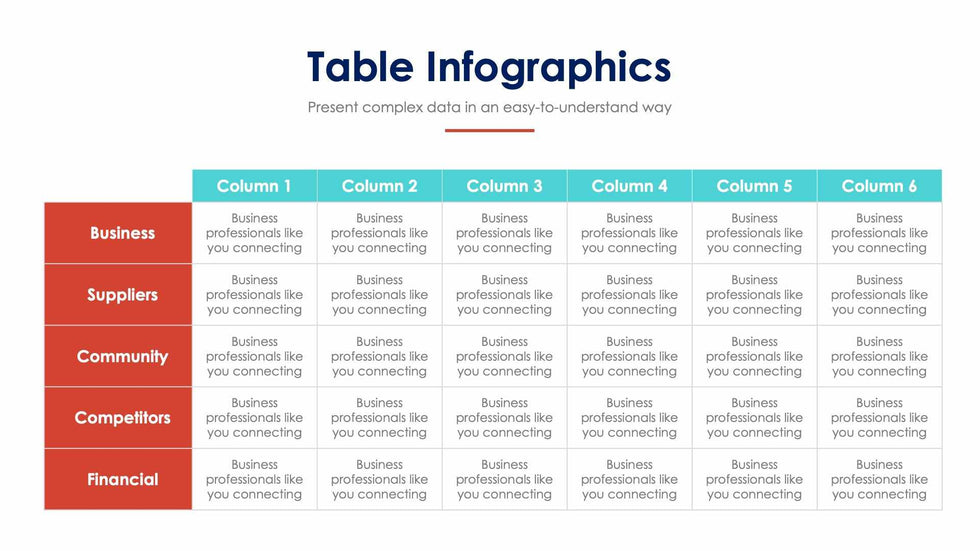Select the Competitors row cell under Column 2
Screen dimensions: 980x551
pos(379,418)
